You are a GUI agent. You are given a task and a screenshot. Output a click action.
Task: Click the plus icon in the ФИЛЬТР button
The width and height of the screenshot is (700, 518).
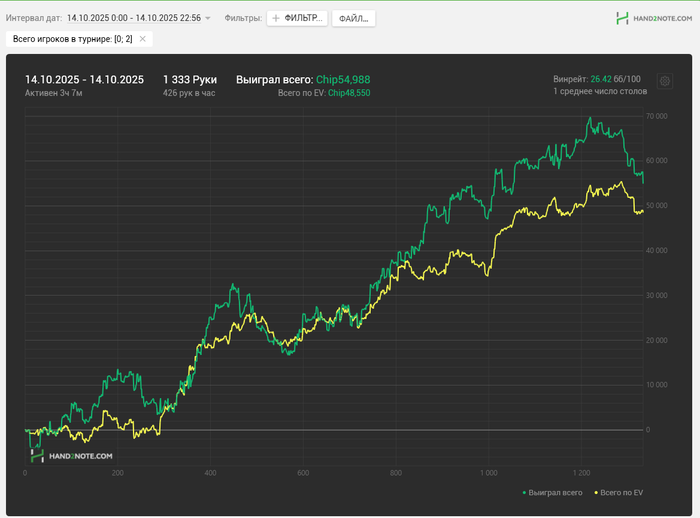pyautogui.click(x=276, y=18)
